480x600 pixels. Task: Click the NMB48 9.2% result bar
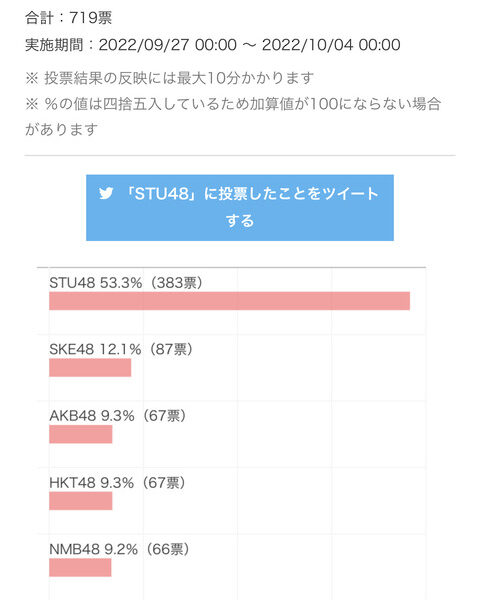click(80, 567)
